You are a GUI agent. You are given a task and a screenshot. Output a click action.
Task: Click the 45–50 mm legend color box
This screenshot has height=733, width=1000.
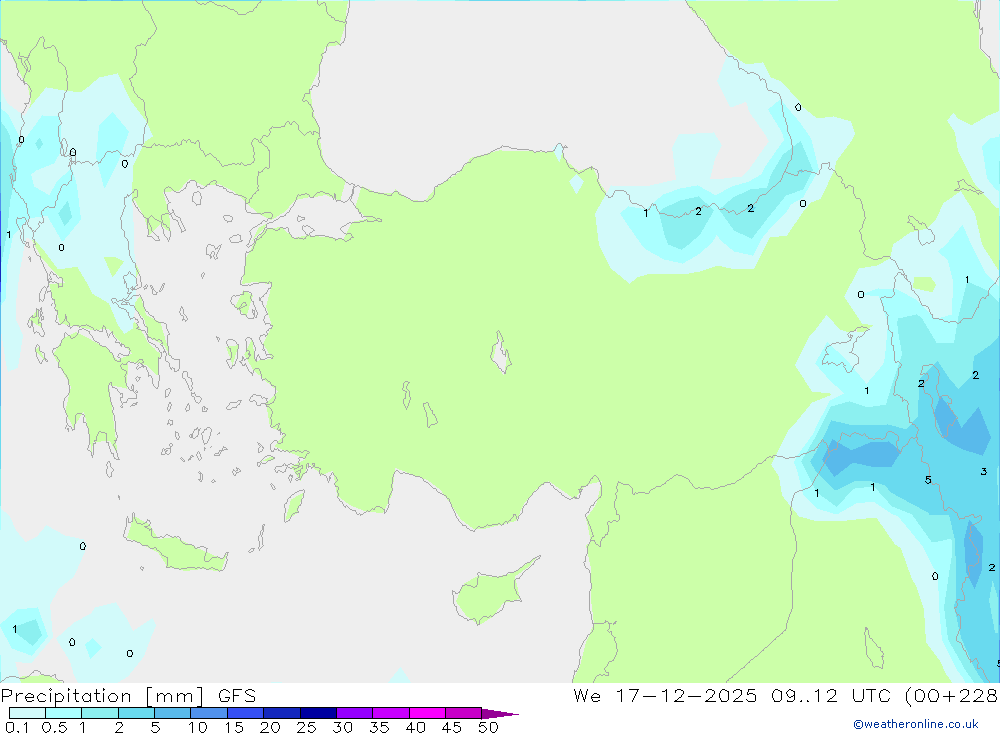(x=464, y=713)
